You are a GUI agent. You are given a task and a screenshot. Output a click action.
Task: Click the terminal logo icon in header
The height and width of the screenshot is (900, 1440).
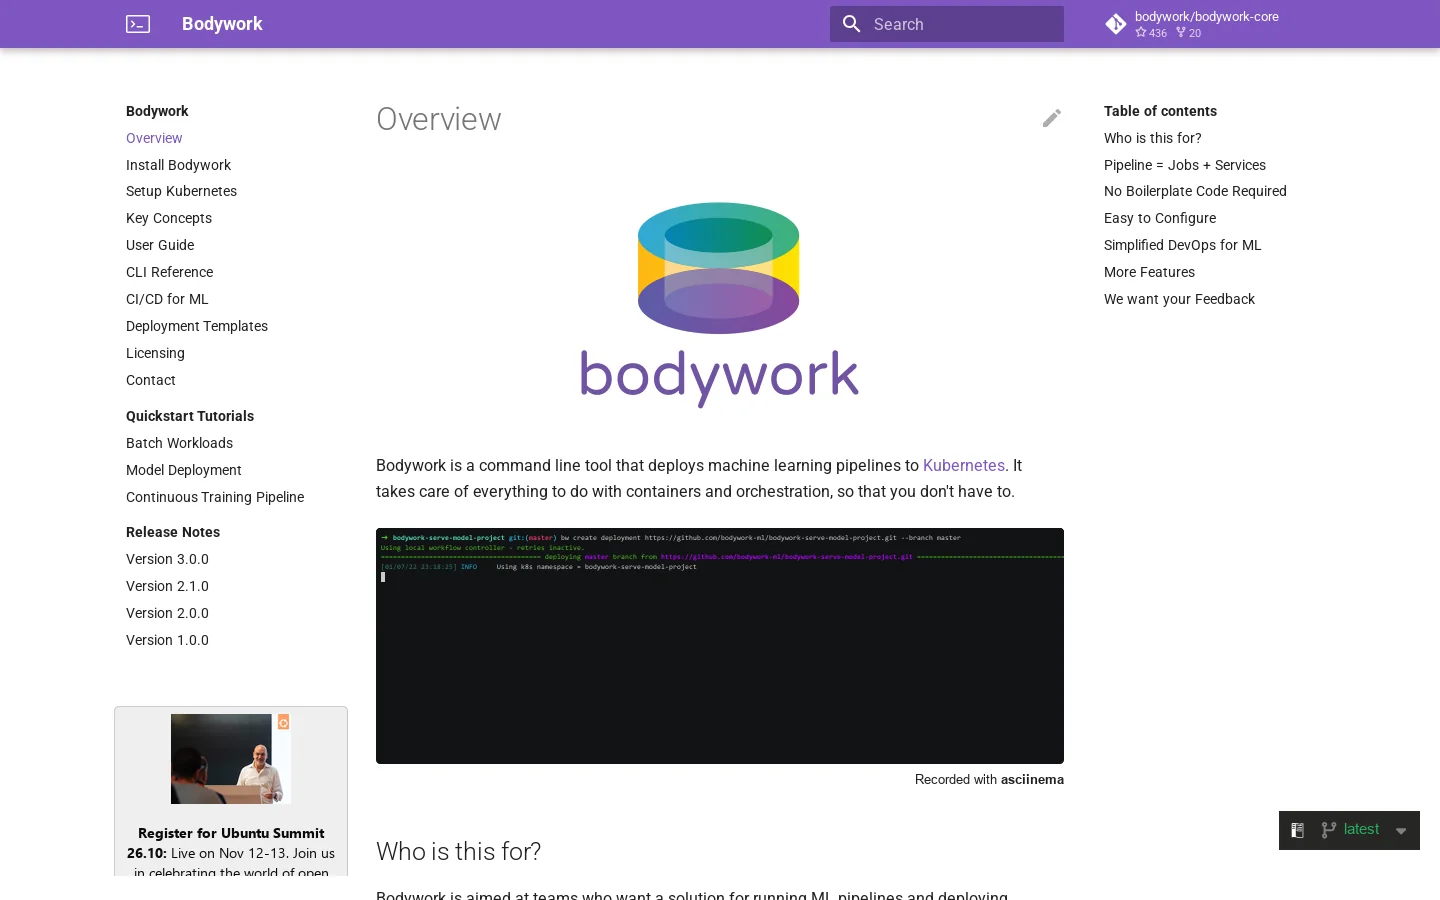coord(138,24)
